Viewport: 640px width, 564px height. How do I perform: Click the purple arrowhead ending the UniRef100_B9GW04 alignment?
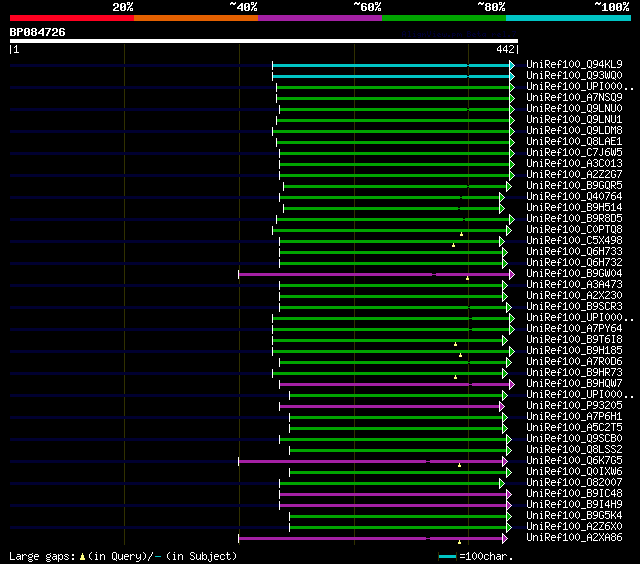(512, 274)
